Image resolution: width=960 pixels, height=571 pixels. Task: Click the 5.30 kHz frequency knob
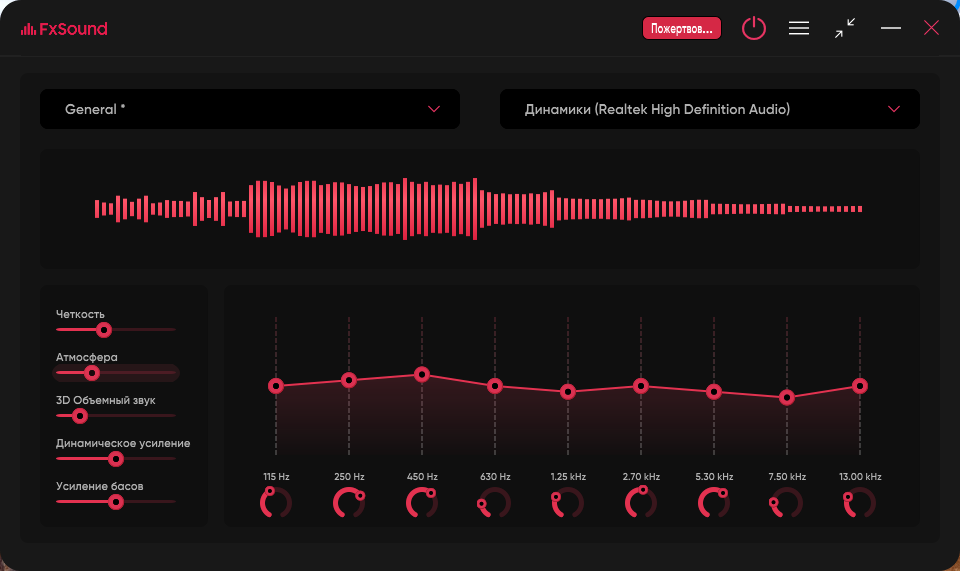tap(714, 502)
